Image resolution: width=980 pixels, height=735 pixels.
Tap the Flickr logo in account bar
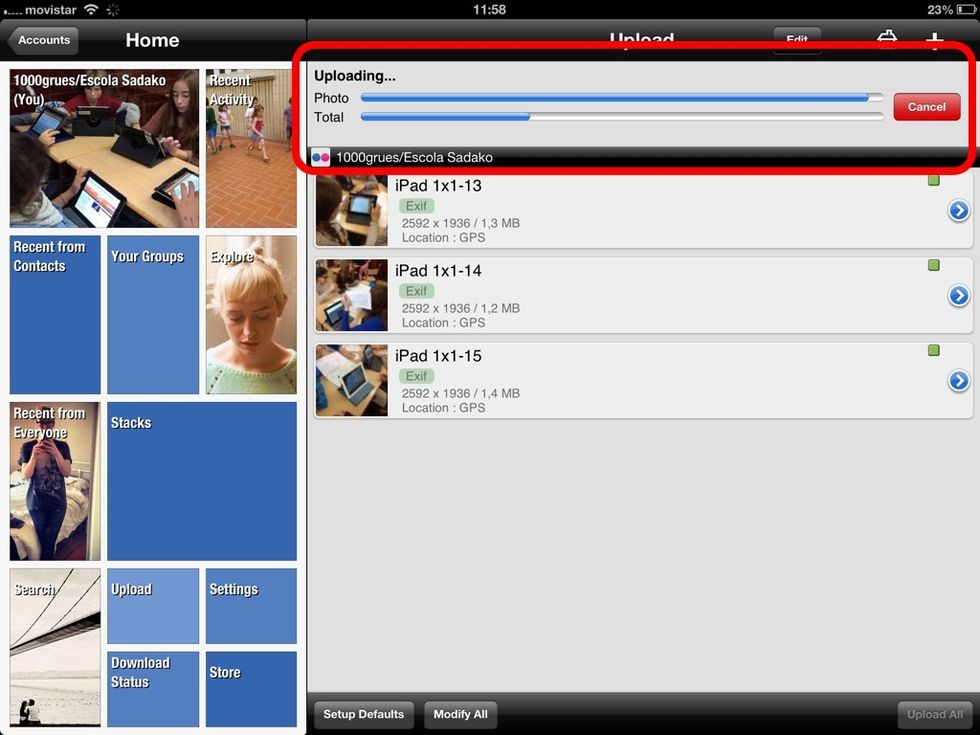(x=321, y=157)
